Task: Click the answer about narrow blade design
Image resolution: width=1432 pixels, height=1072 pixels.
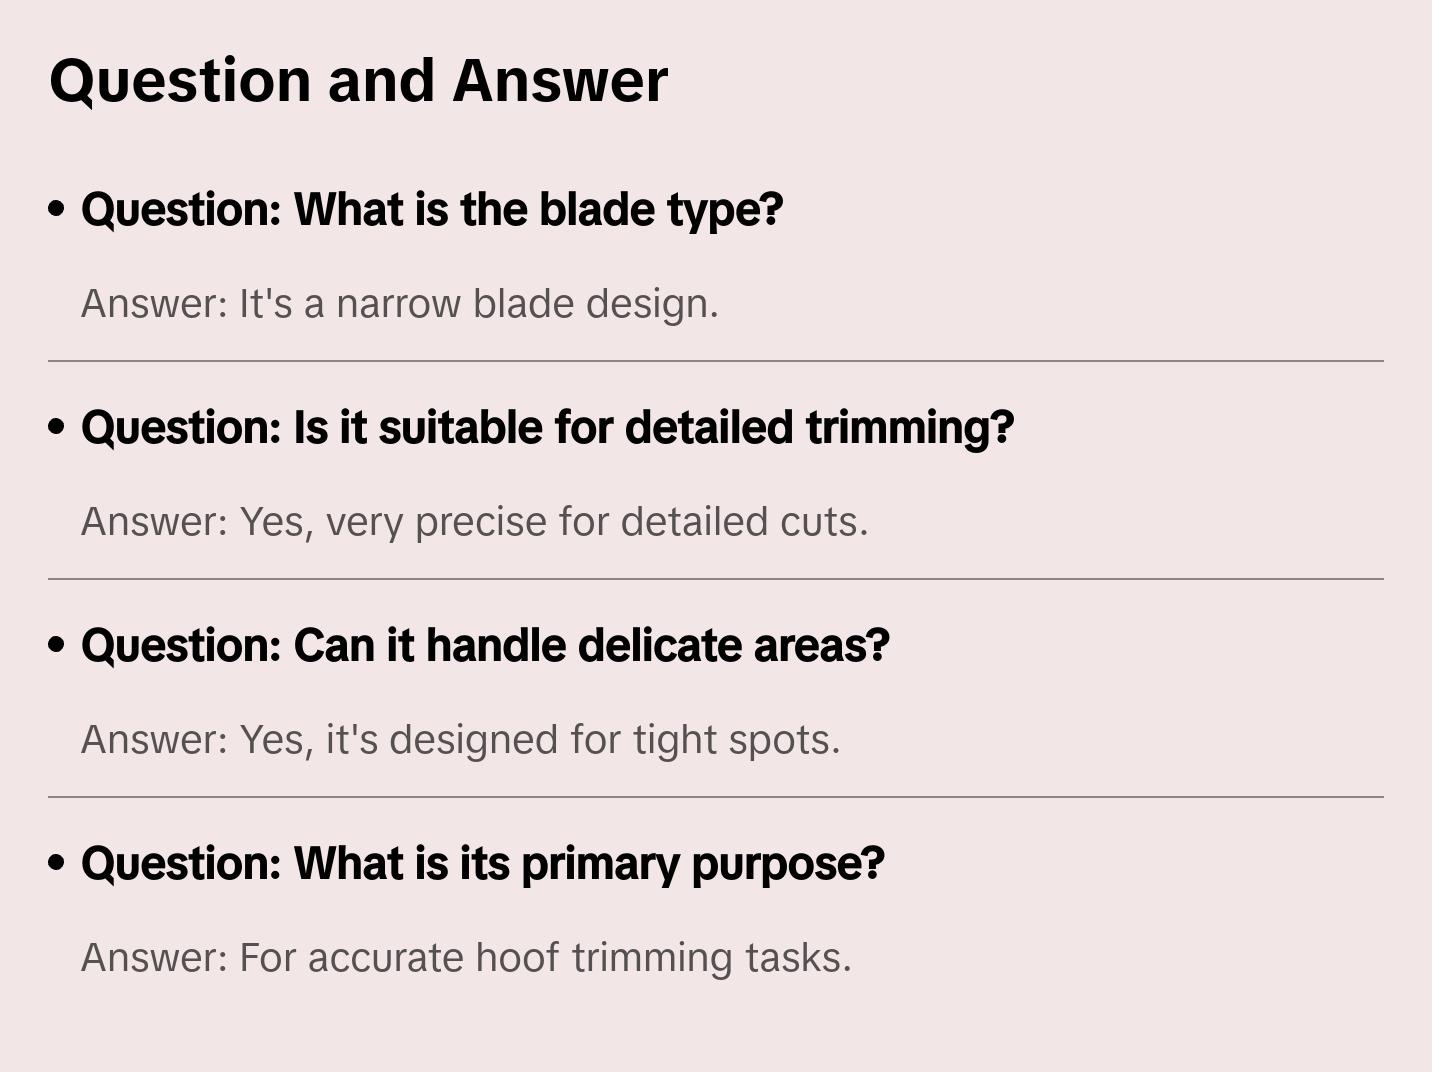Action: pyautogui.click(x=400, y=304)
